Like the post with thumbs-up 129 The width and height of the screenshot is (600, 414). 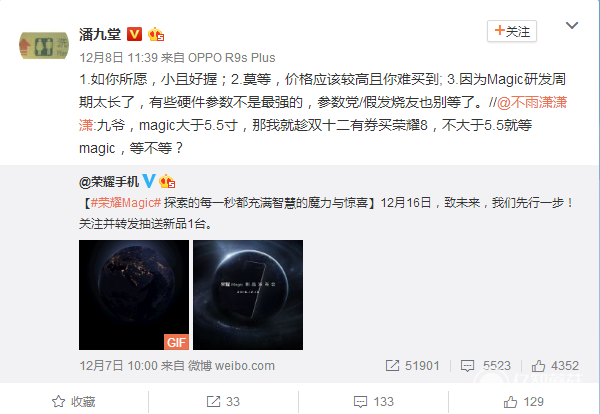click(510, 402)
